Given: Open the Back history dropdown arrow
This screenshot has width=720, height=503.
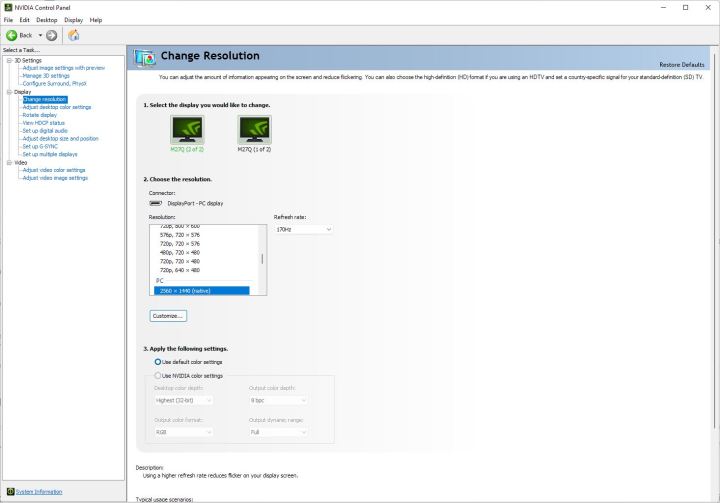Looking at the screenshot, I should tap(40, 35).
